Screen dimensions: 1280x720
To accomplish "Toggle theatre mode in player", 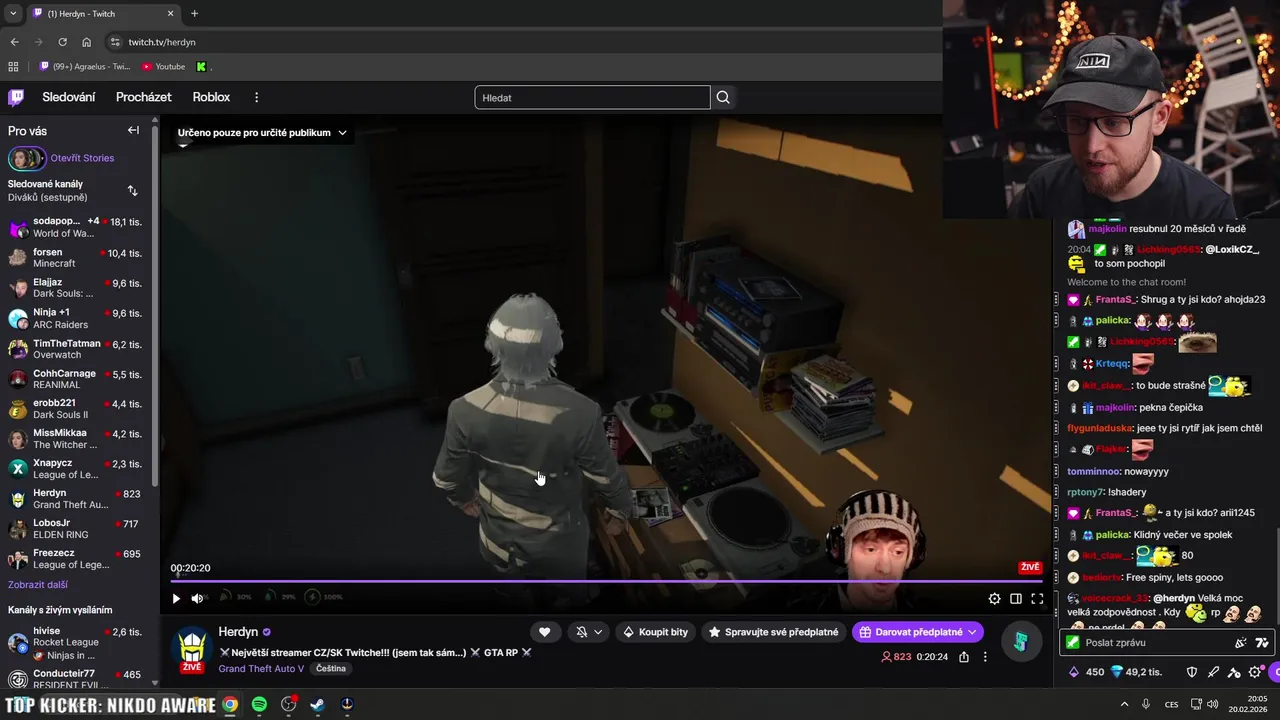I will [x=1016, y=599].
